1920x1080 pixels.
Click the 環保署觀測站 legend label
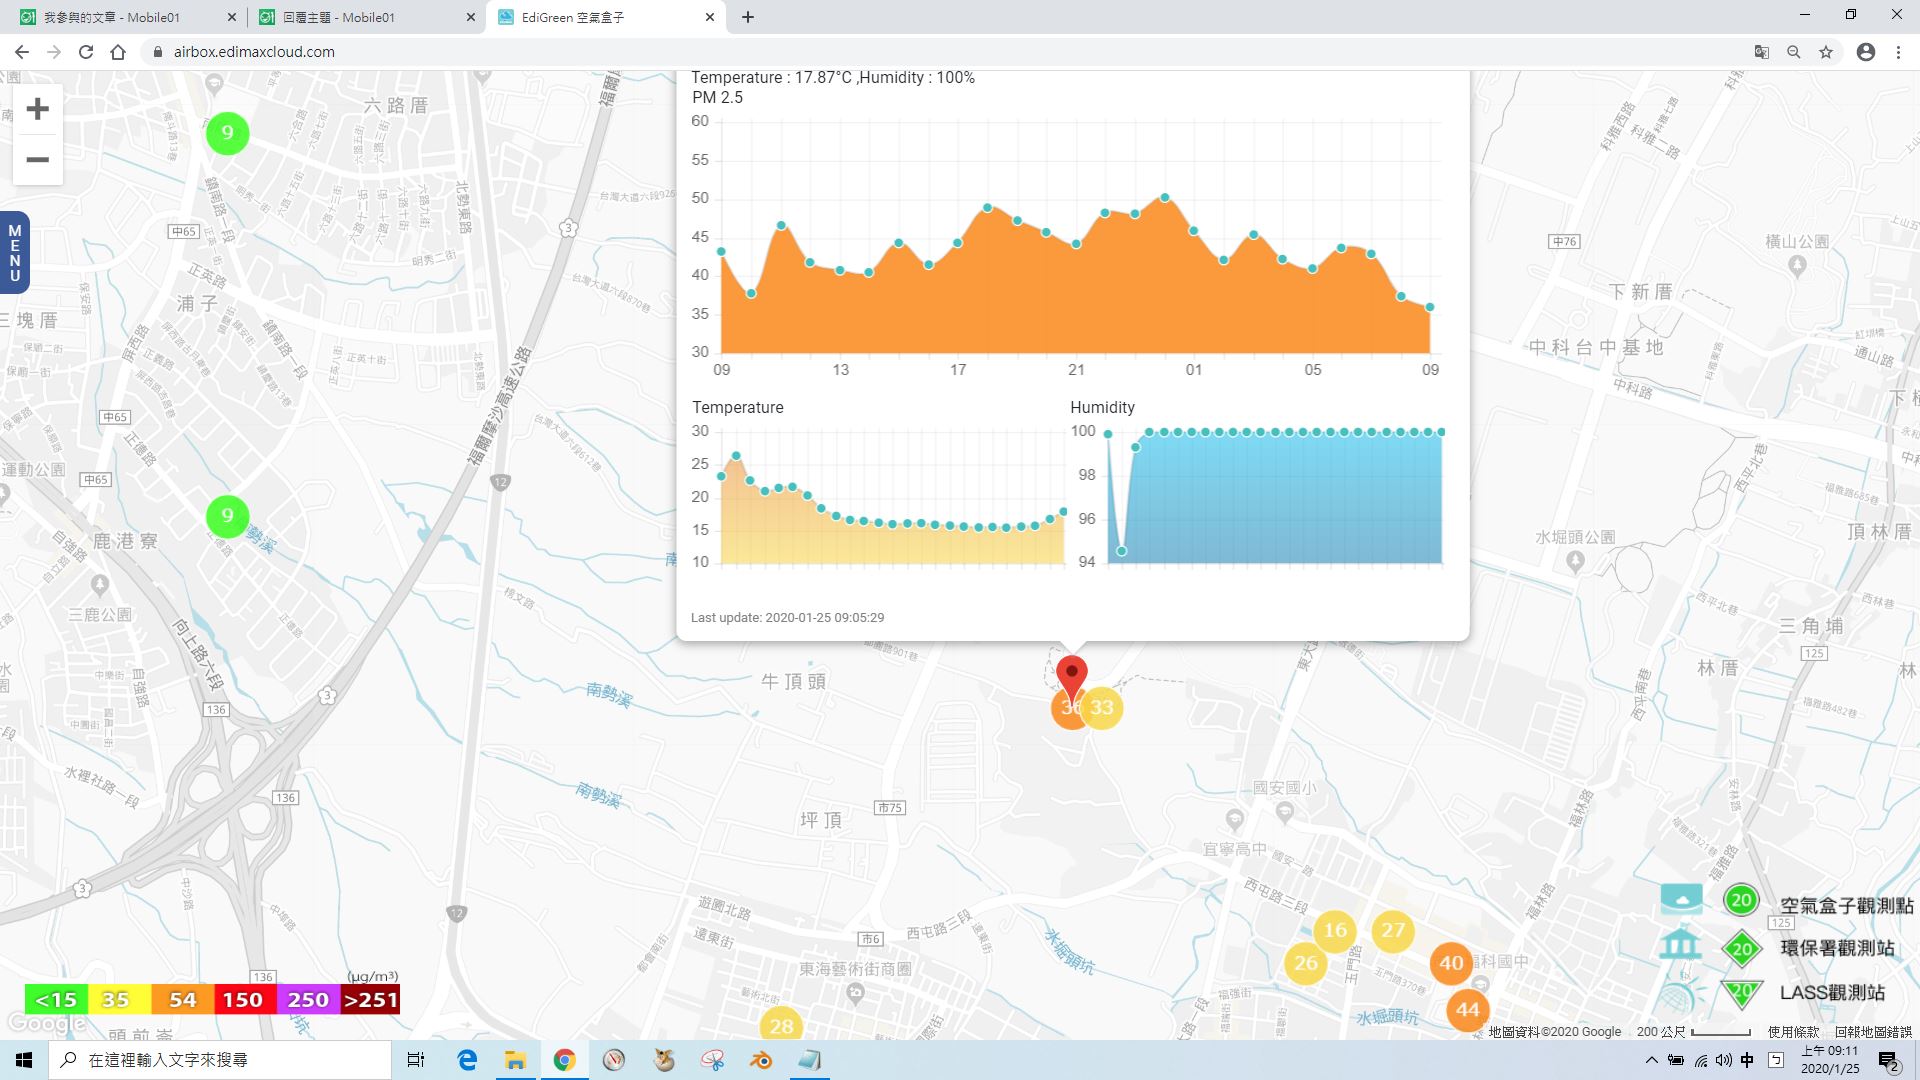pos(1838,948)
